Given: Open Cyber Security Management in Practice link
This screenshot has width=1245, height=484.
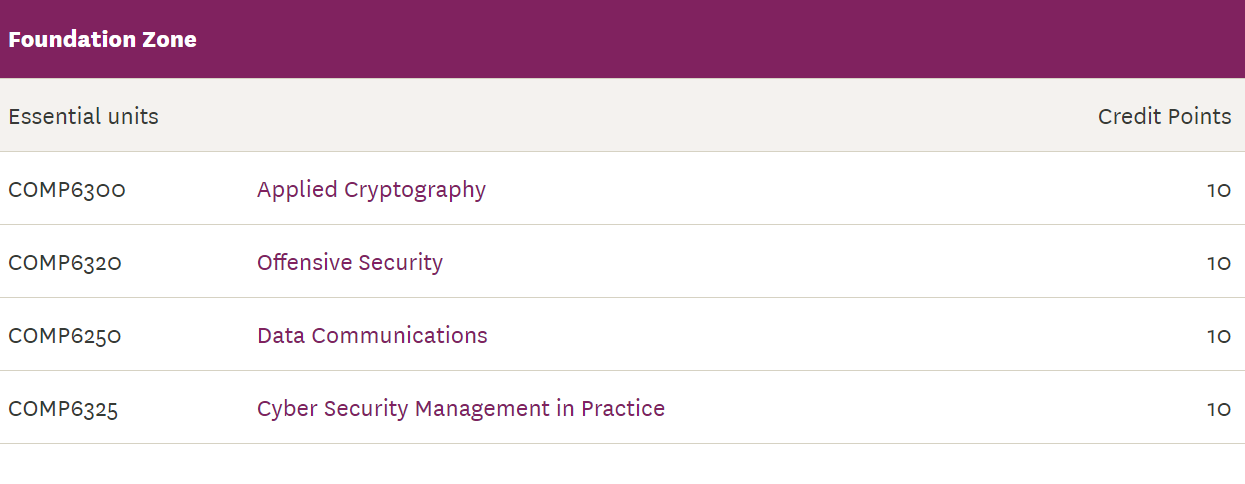Looking at the screenshot, I should [x=461, y=409].
